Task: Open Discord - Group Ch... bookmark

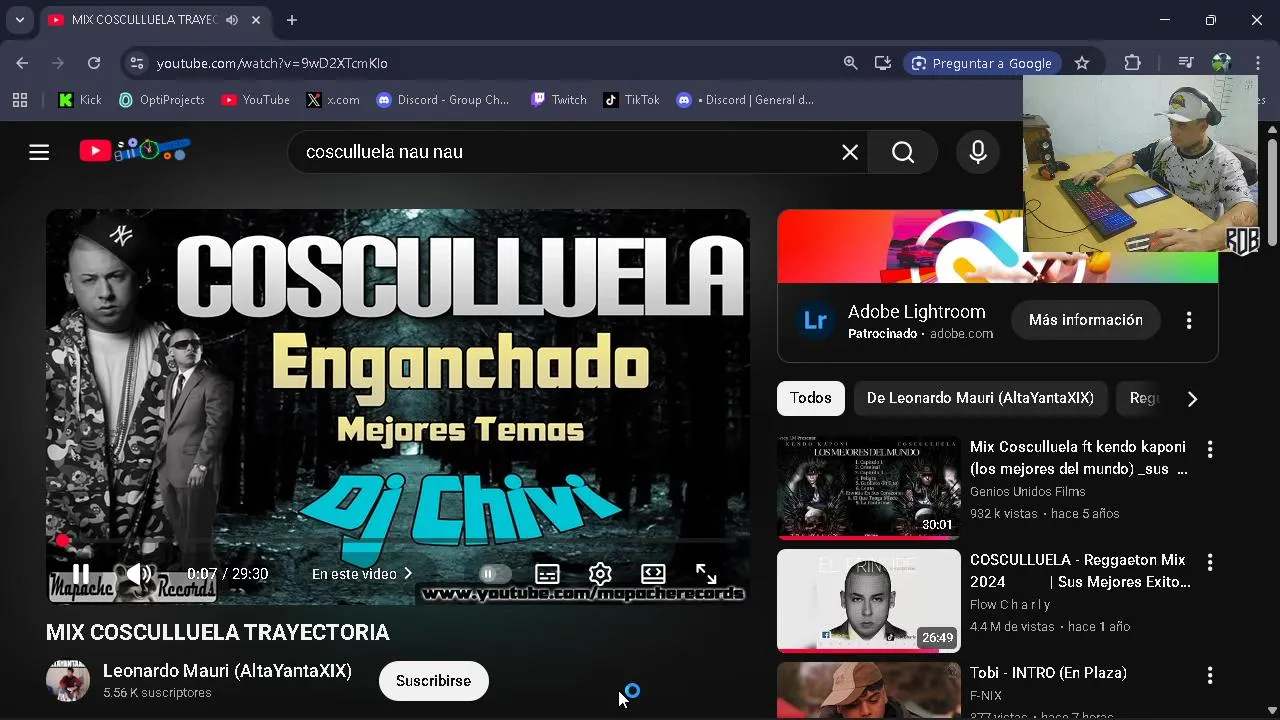Action: click(x=443, y=100)
